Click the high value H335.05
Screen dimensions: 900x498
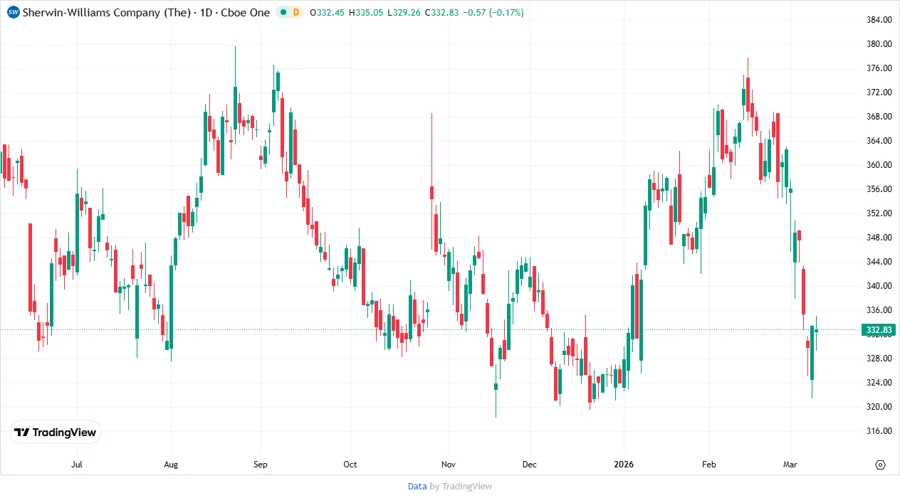(x=366, y=13)
